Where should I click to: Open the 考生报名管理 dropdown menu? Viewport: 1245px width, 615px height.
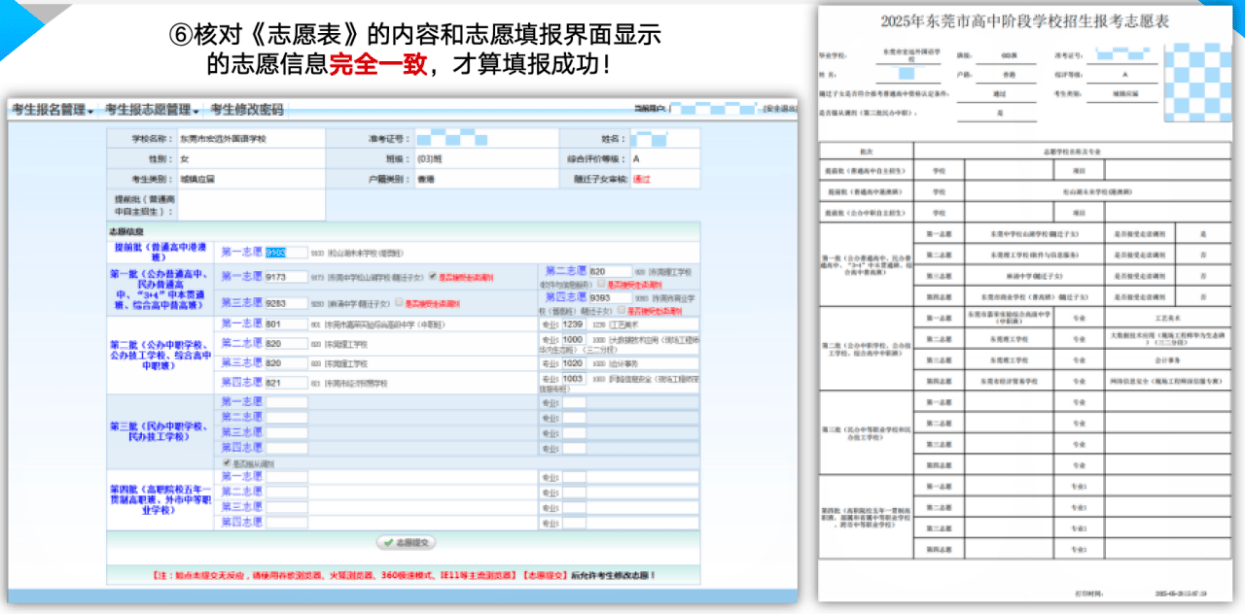point(53,110)
